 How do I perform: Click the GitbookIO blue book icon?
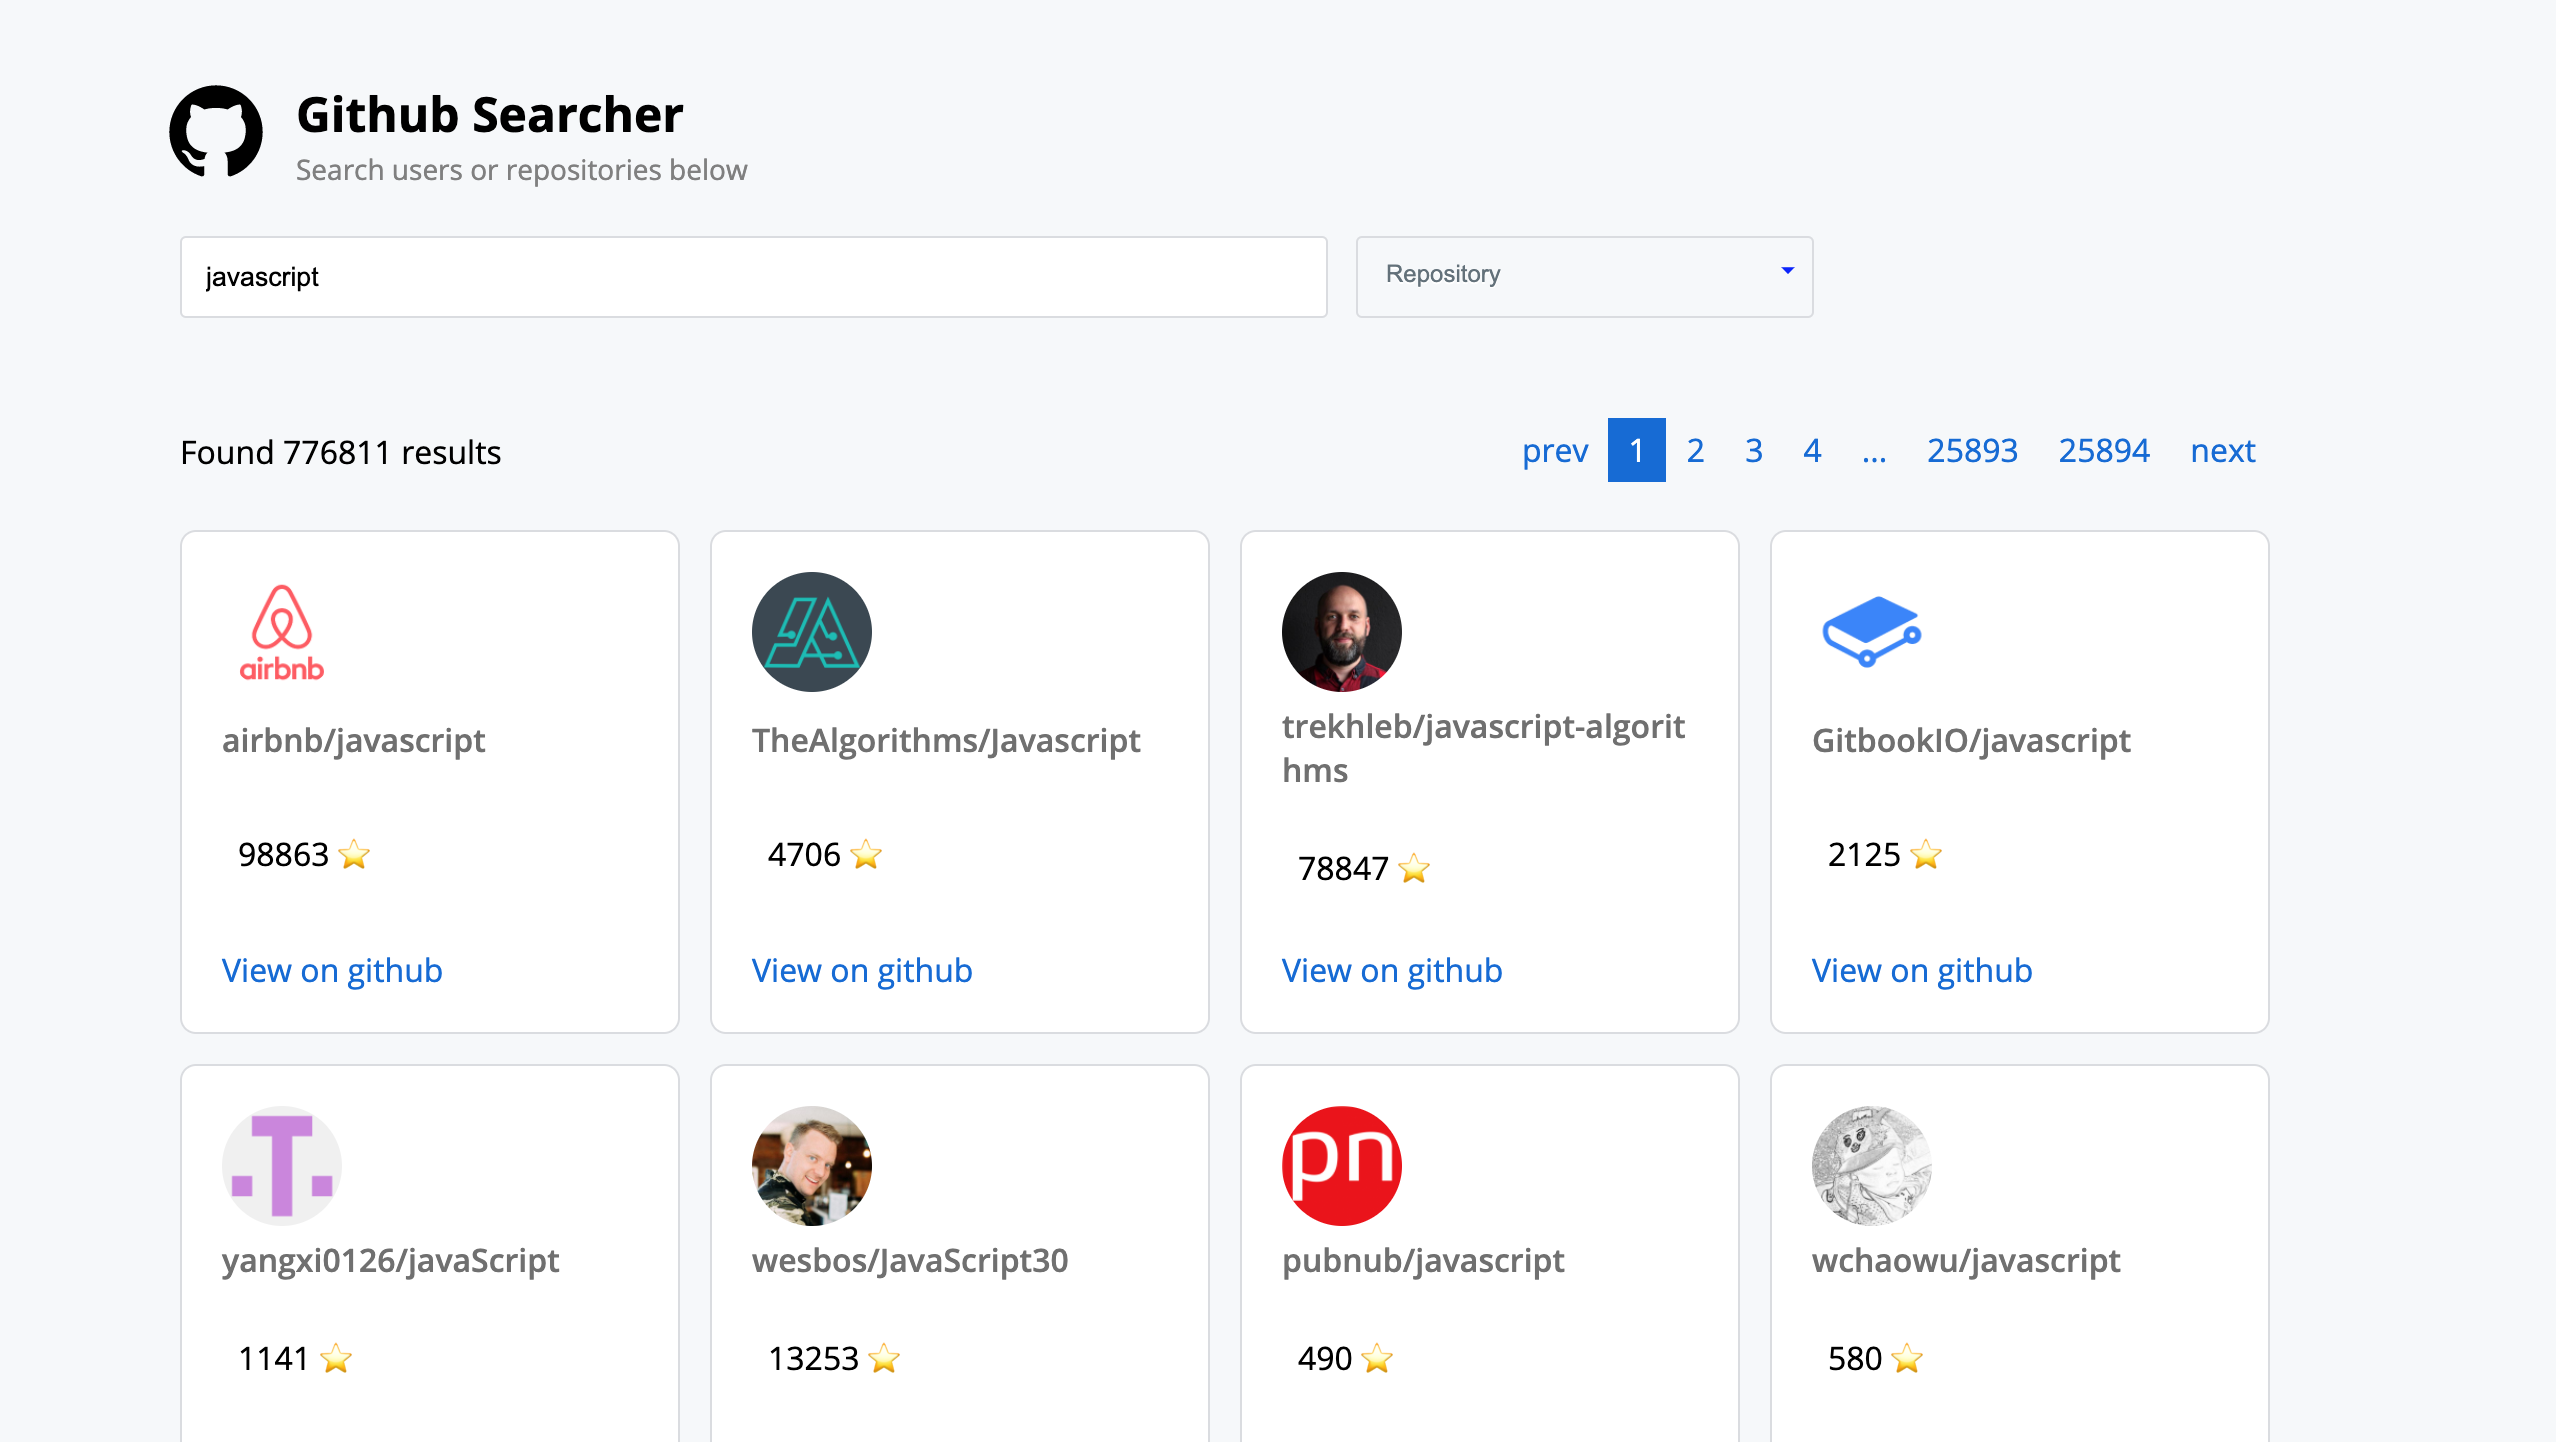pyautogui.click(x=1871, y=631)
